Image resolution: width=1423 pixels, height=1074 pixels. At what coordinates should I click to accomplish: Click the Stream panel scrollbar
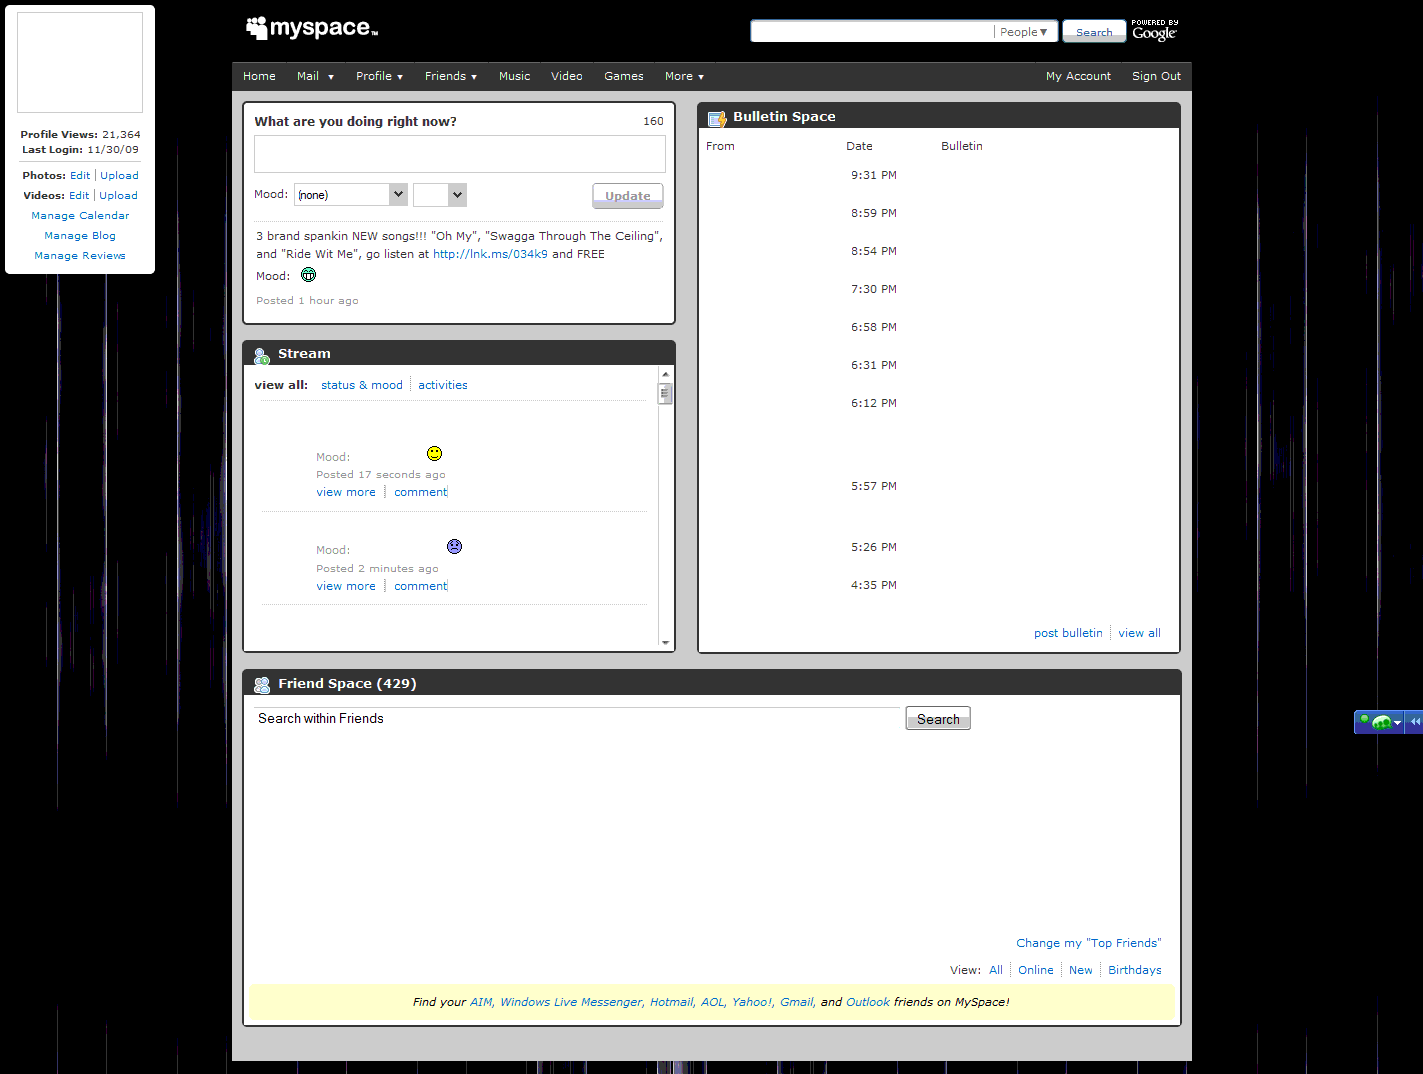[664, 393]
